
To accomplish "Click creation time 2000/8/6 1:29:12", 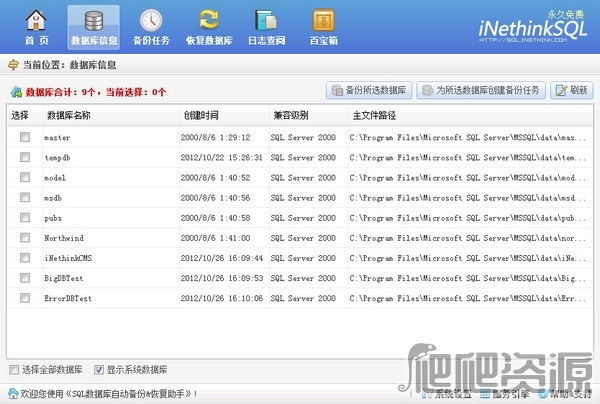I will coord(215,137).
